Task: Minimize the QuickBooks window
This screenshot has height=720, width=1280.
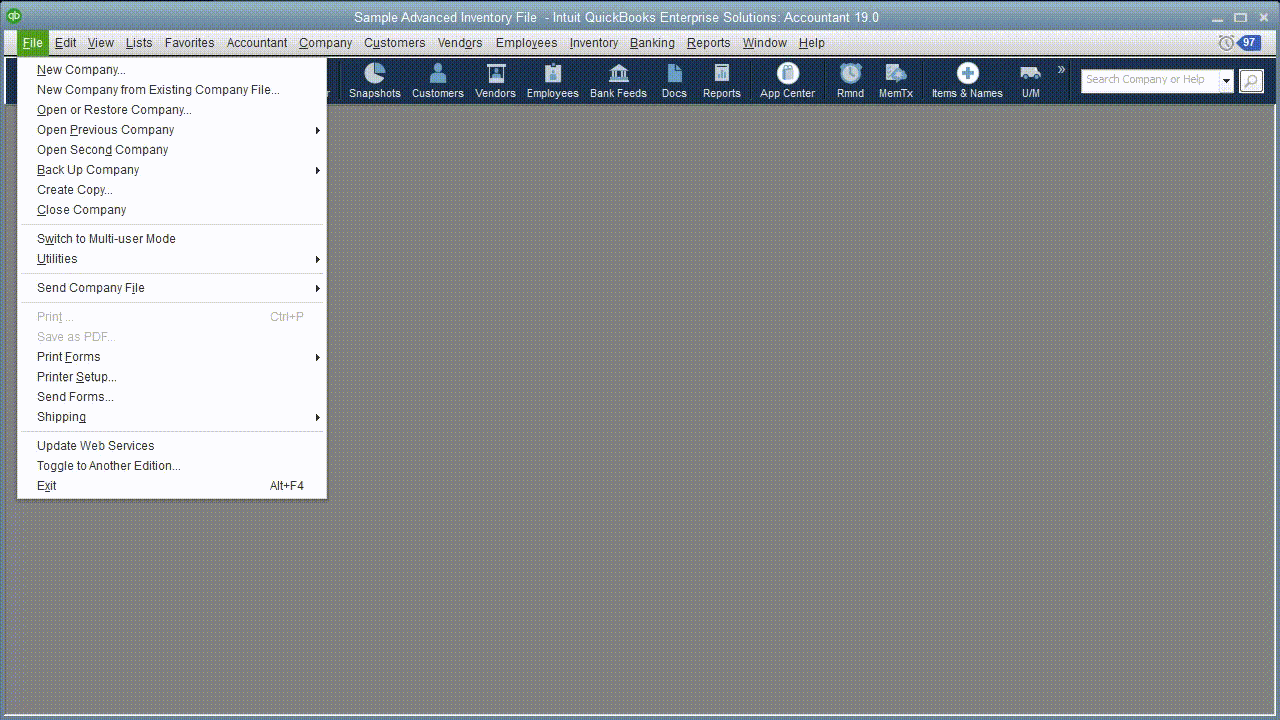Action: [1217, 17]
